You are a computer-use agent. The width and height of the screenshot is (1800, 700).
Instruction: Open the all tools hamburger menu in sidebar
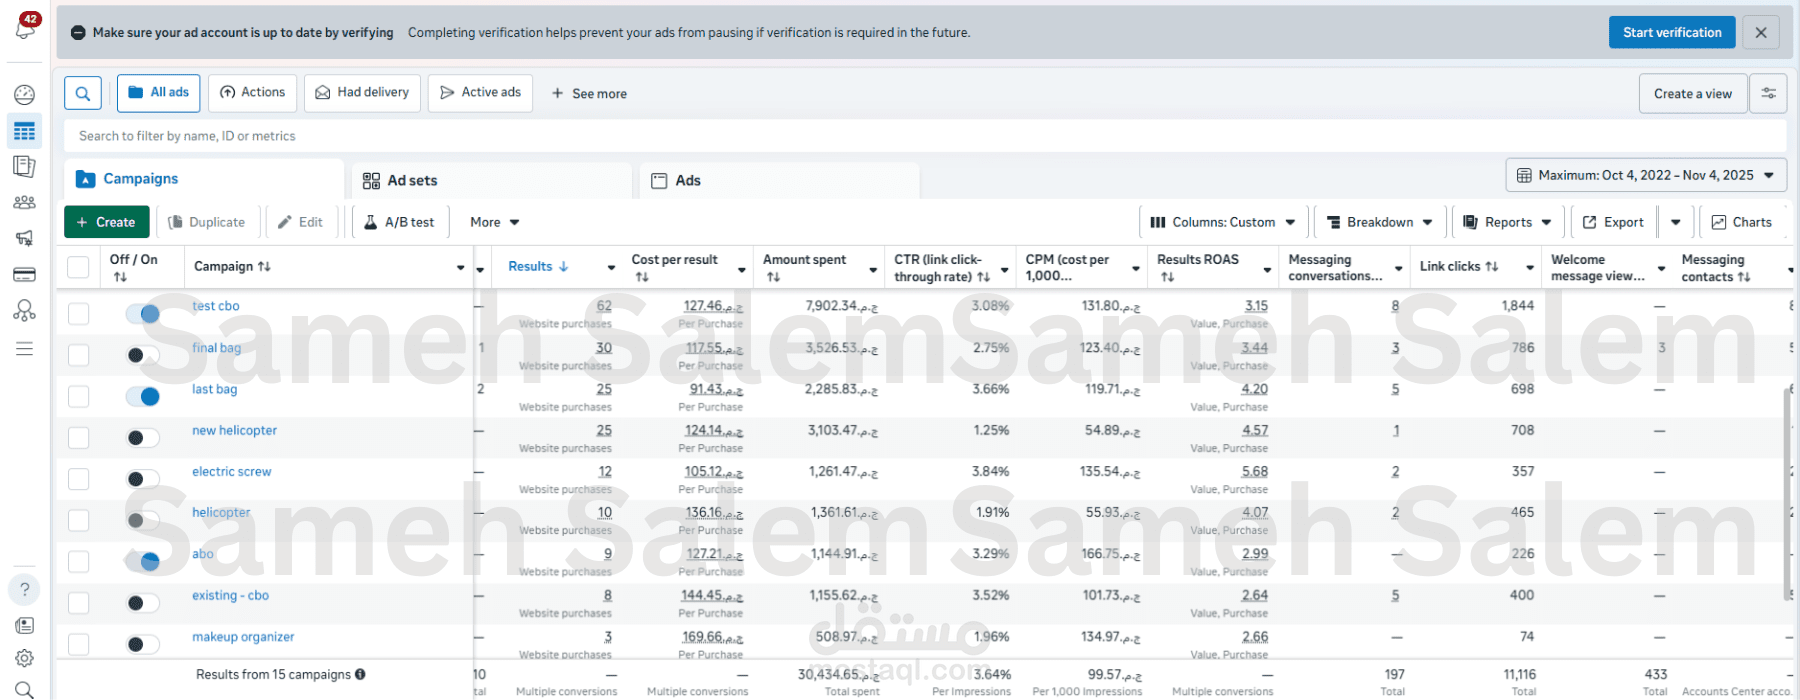tap(24, 349)
